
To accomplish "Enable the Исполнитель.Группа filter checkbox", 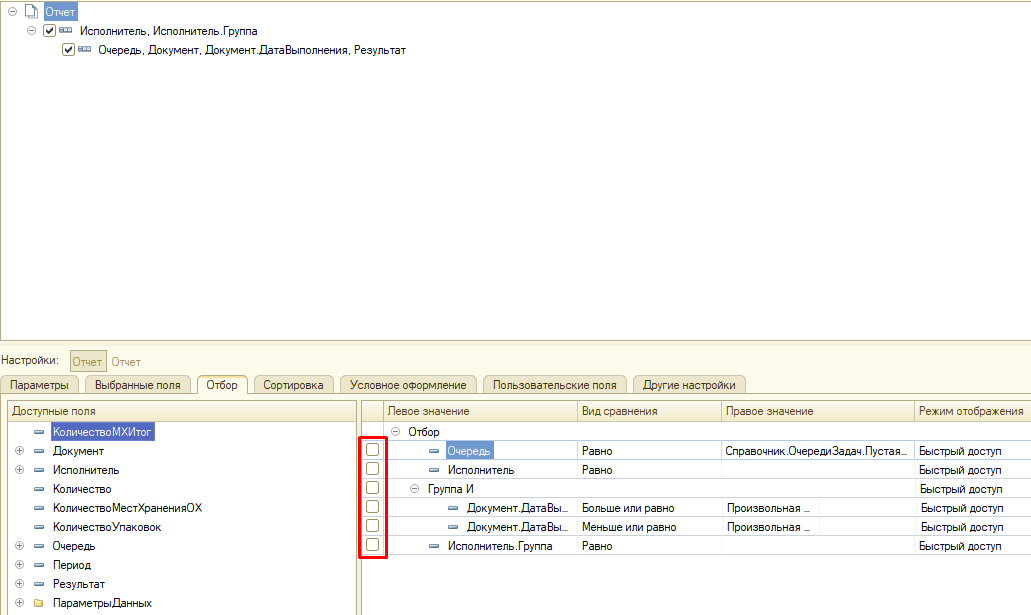I will (373, 545).
